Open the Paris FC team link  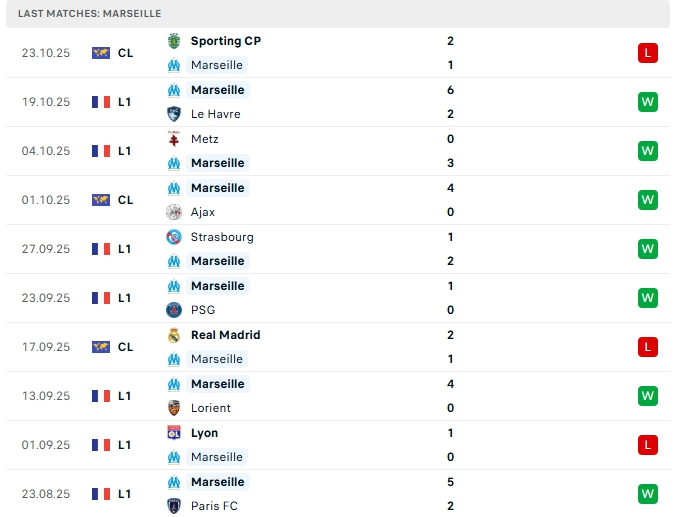[x=214, y=506]
